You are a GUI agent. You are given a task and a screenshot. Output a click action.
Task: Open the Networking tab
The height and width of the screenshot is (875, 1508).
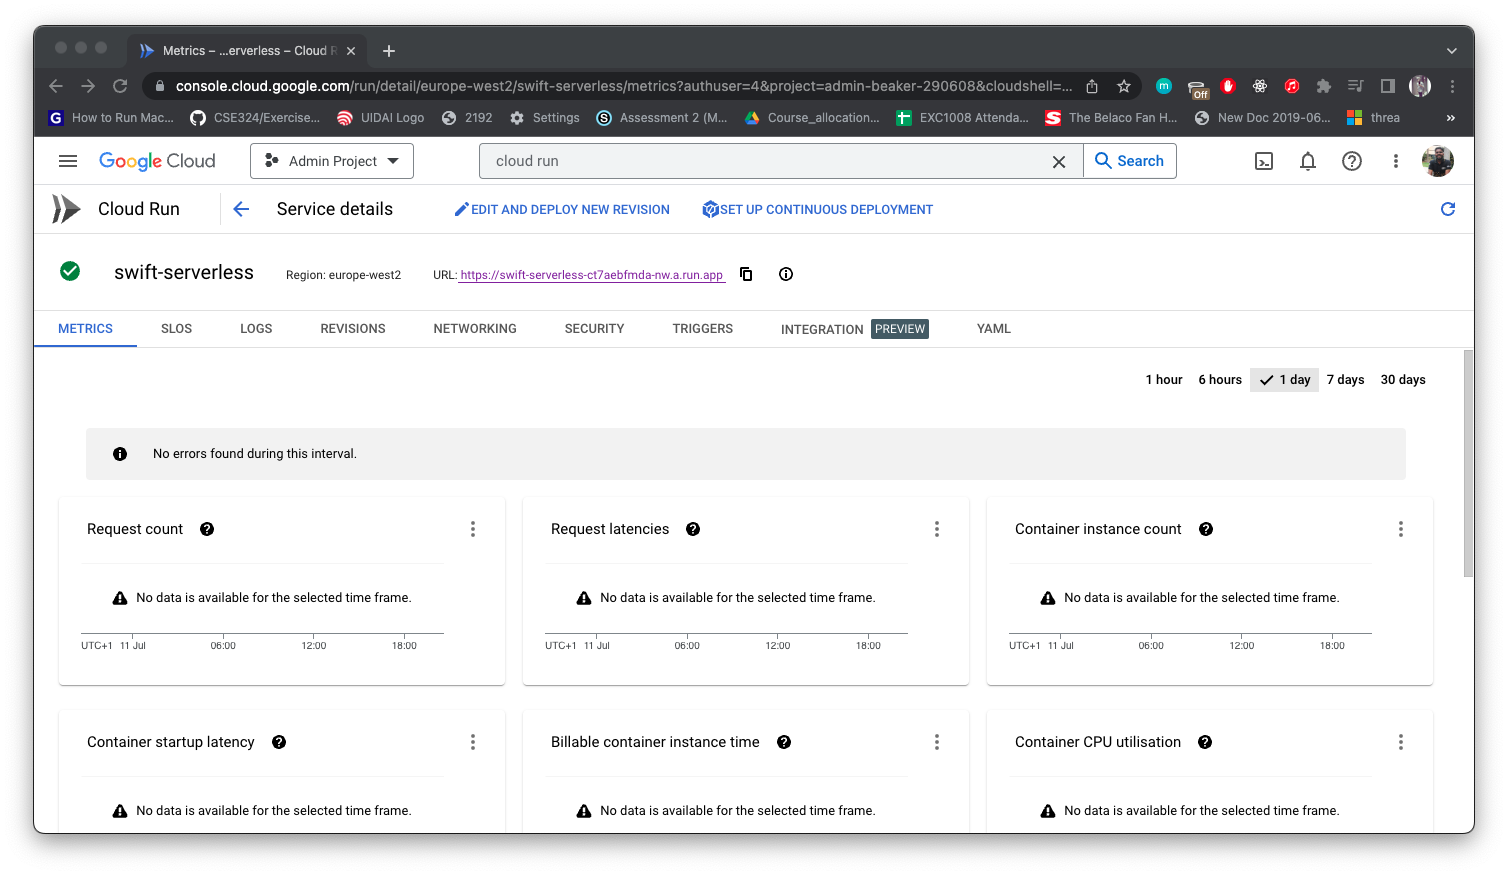tap(475, 329)
